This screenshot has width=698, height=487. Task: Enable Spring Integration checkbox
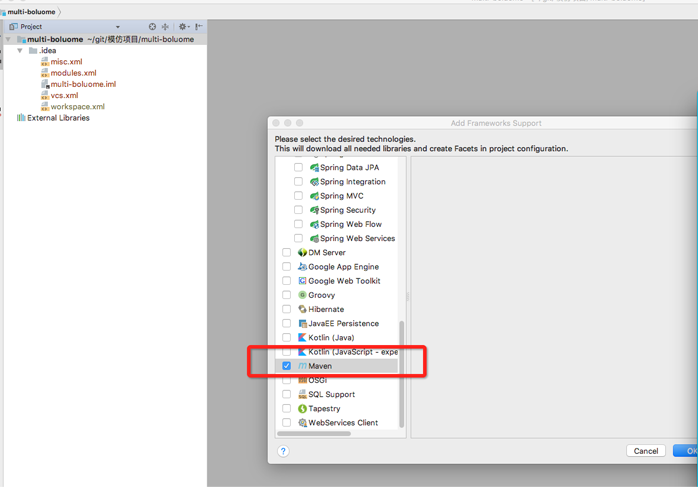[298, 182]
